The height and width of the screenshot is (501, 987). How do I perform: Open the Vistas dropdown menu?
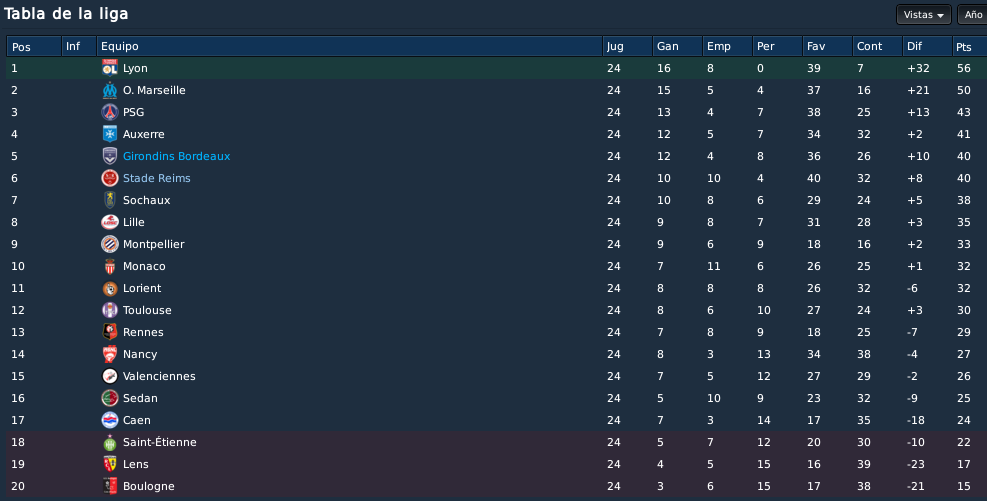pos(923,14)
